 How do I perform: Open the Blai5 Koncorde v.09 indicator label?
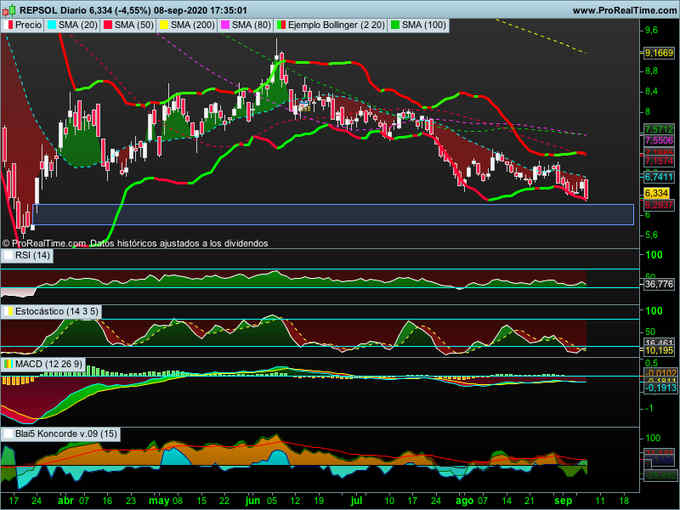pos(67,434)
